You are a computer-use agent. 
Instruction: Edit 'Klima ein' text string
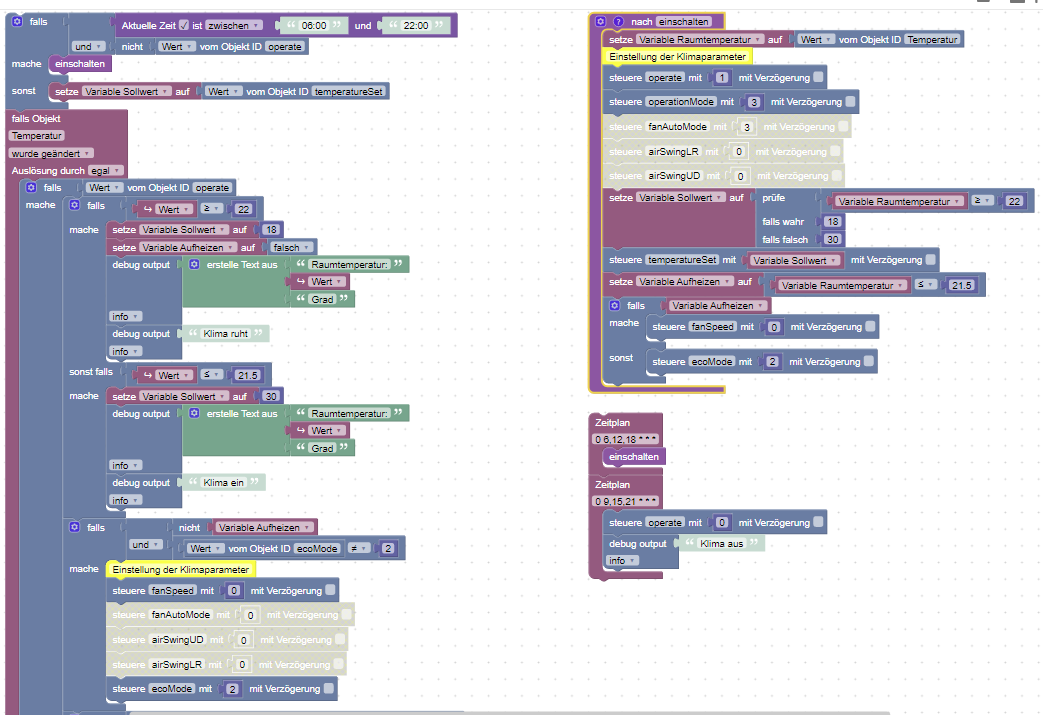point(224,482)
